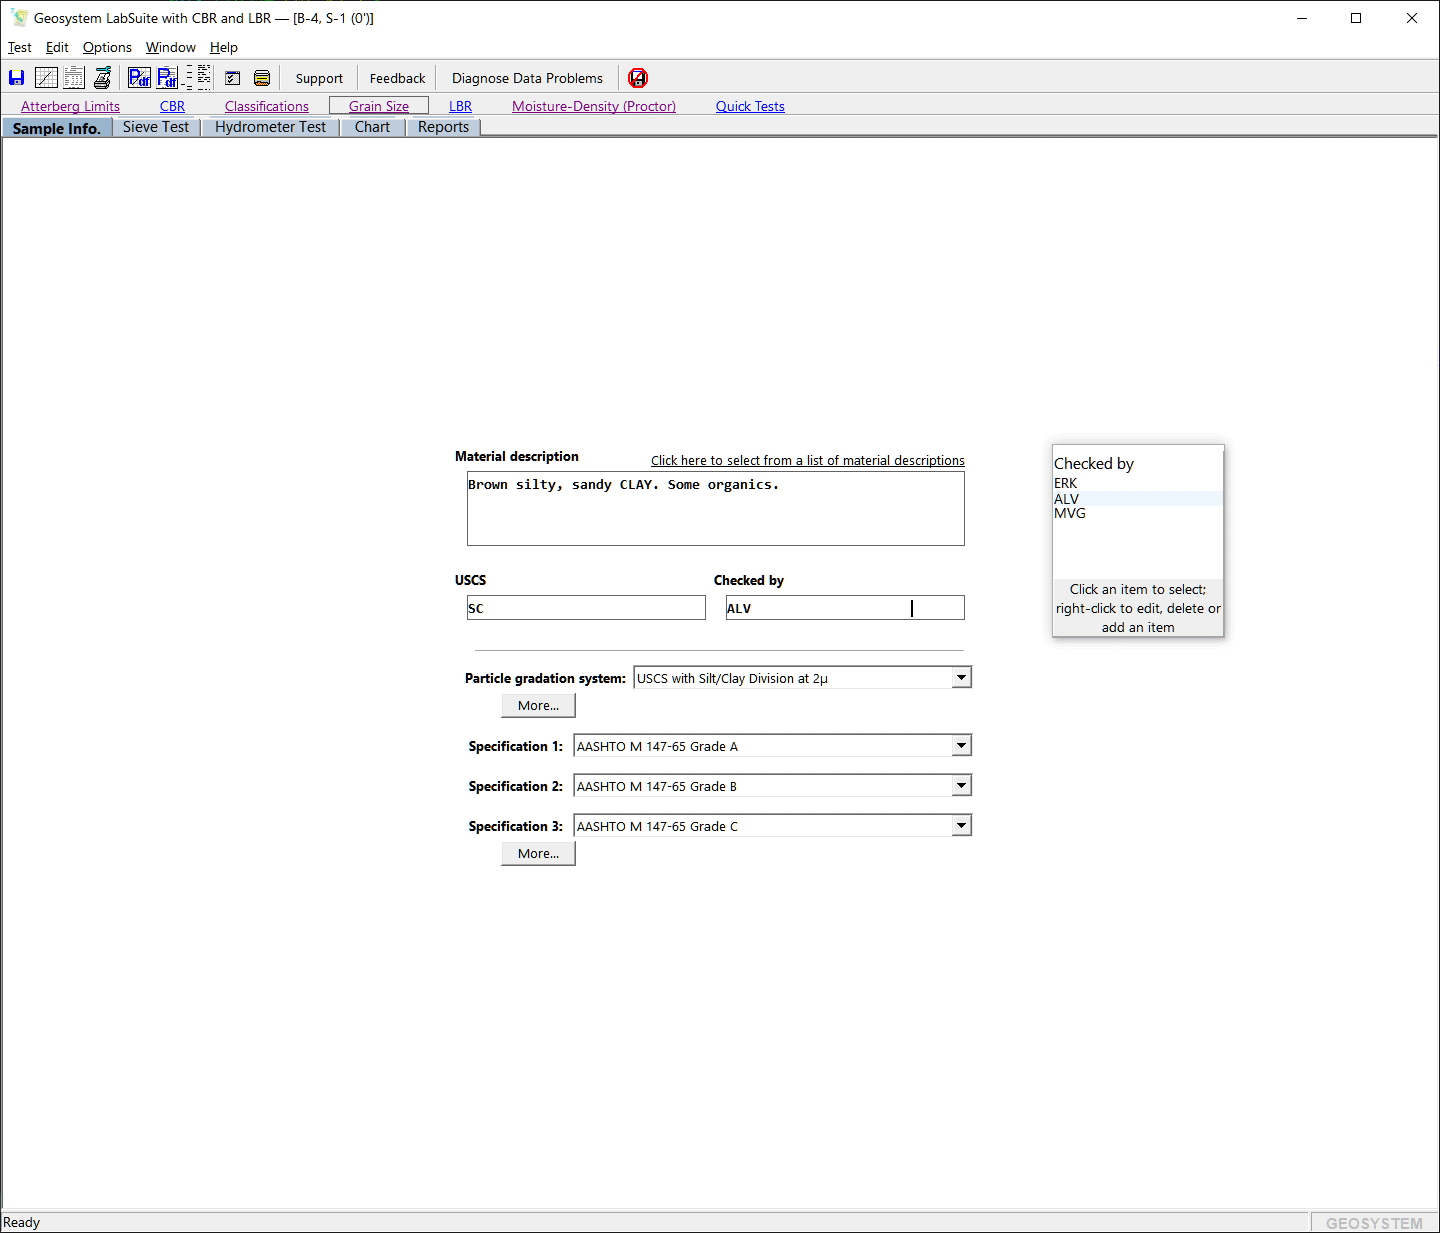Click the printer icon in toolbar

point(102,78)
